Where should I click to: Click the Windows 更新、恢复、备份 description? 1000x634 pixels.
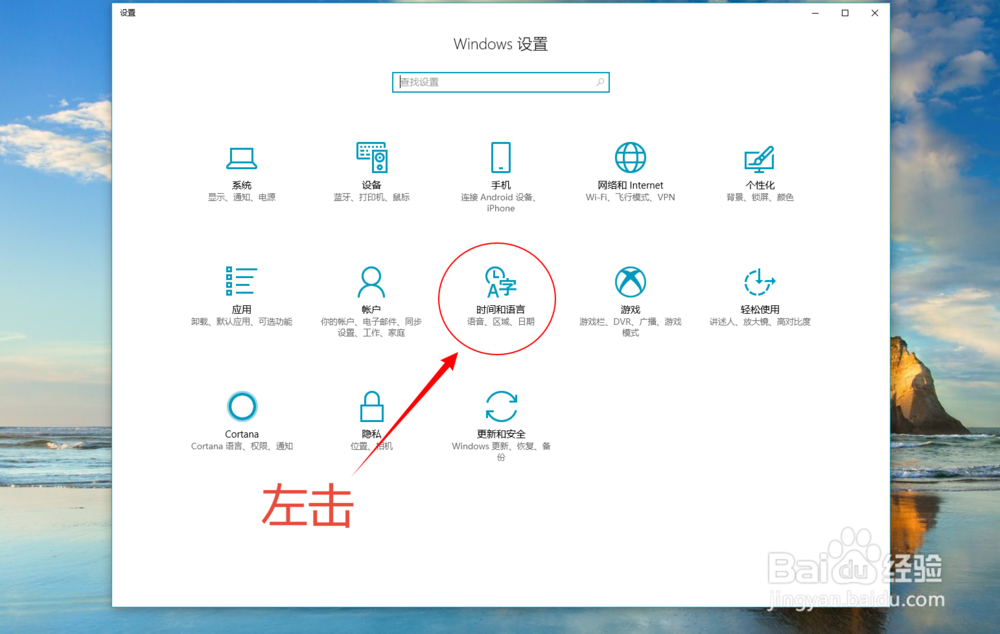tap(501, 451)
